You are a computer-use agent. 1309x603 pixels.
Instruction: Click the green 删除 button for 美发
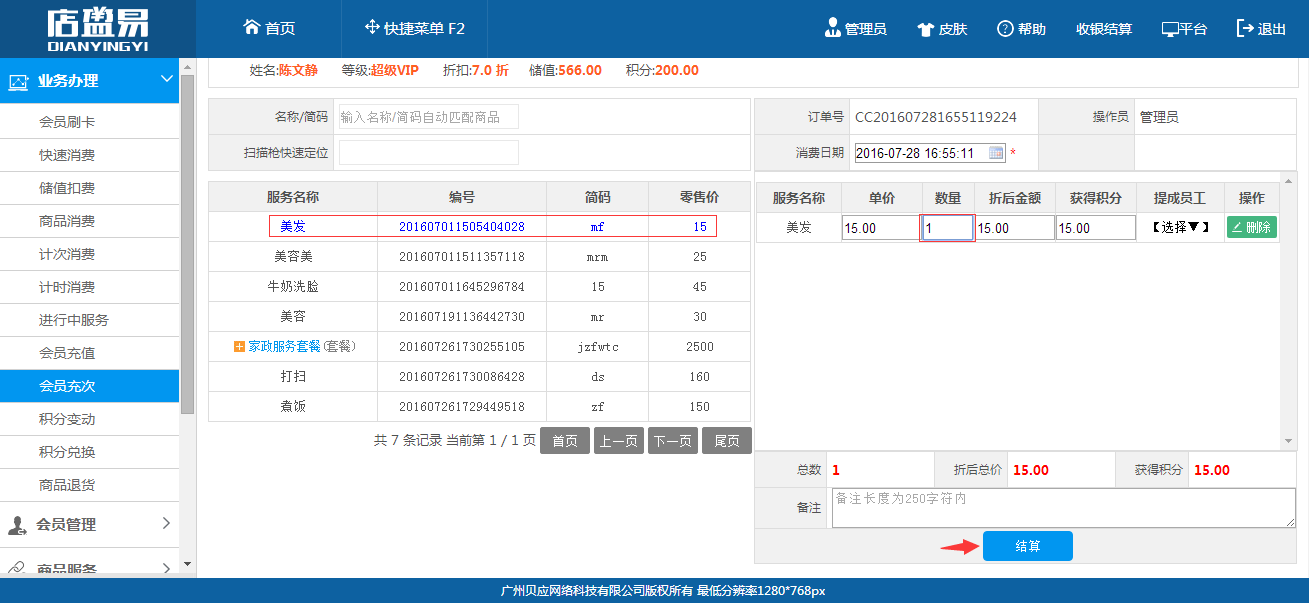point(1252,227)
